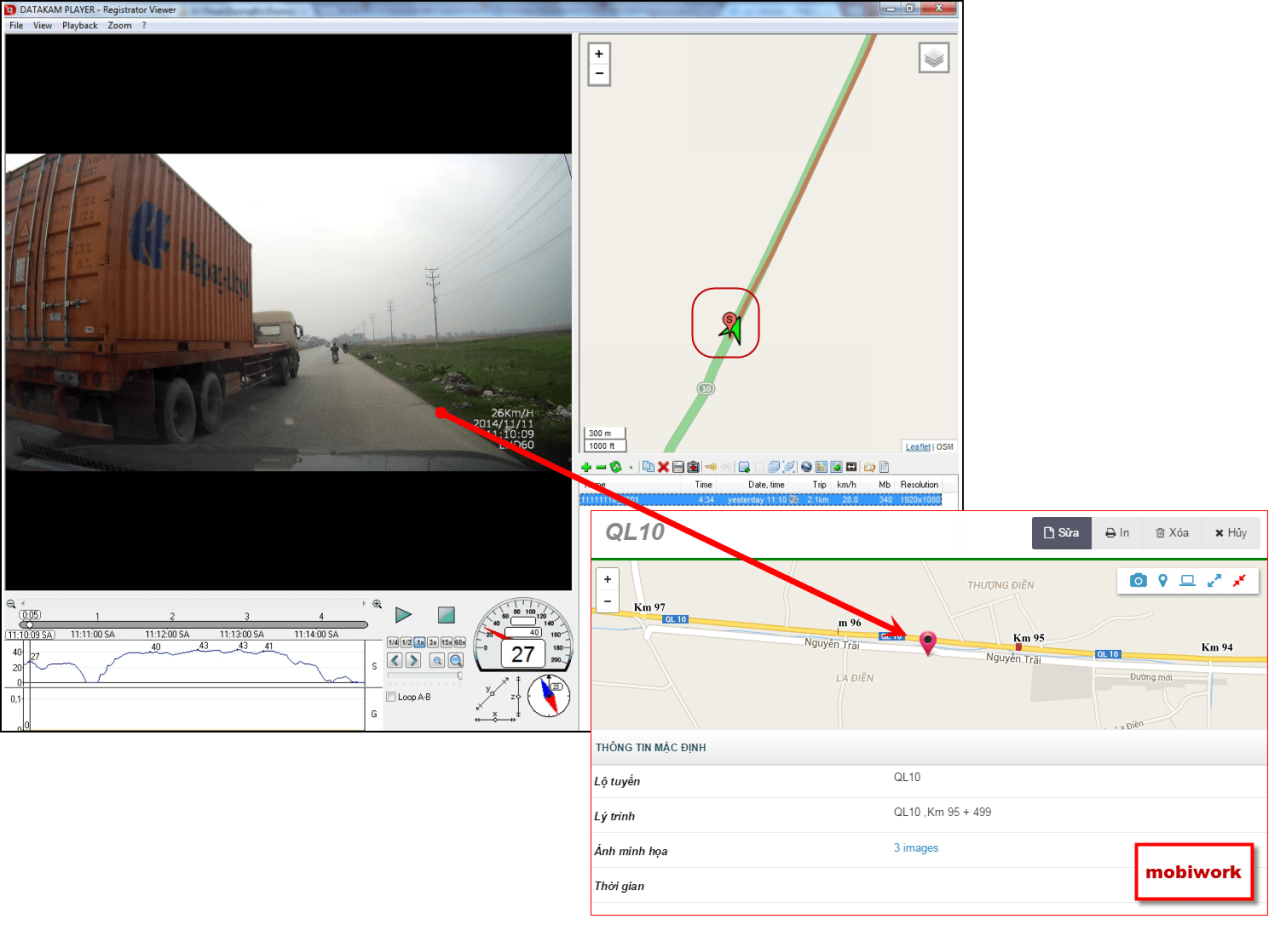Screen dimensions: 1280x925
Task: Click the Sửa edit button
Action: tap(1061, 533)
